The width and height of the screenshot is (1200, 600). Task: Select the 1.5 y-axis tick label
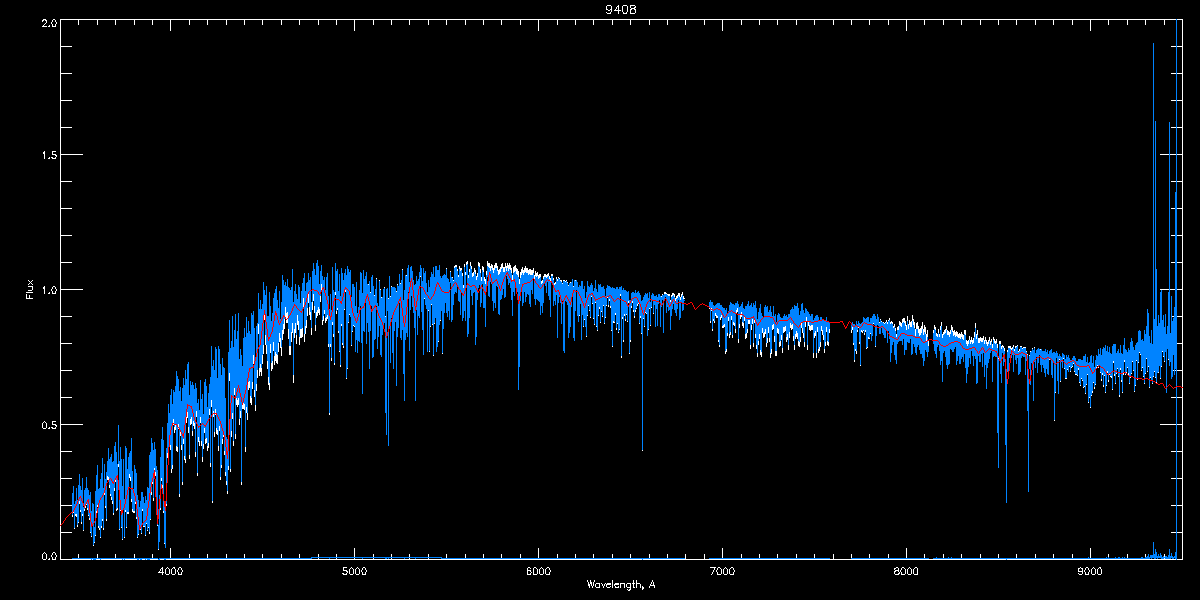[x=47, y=156]
